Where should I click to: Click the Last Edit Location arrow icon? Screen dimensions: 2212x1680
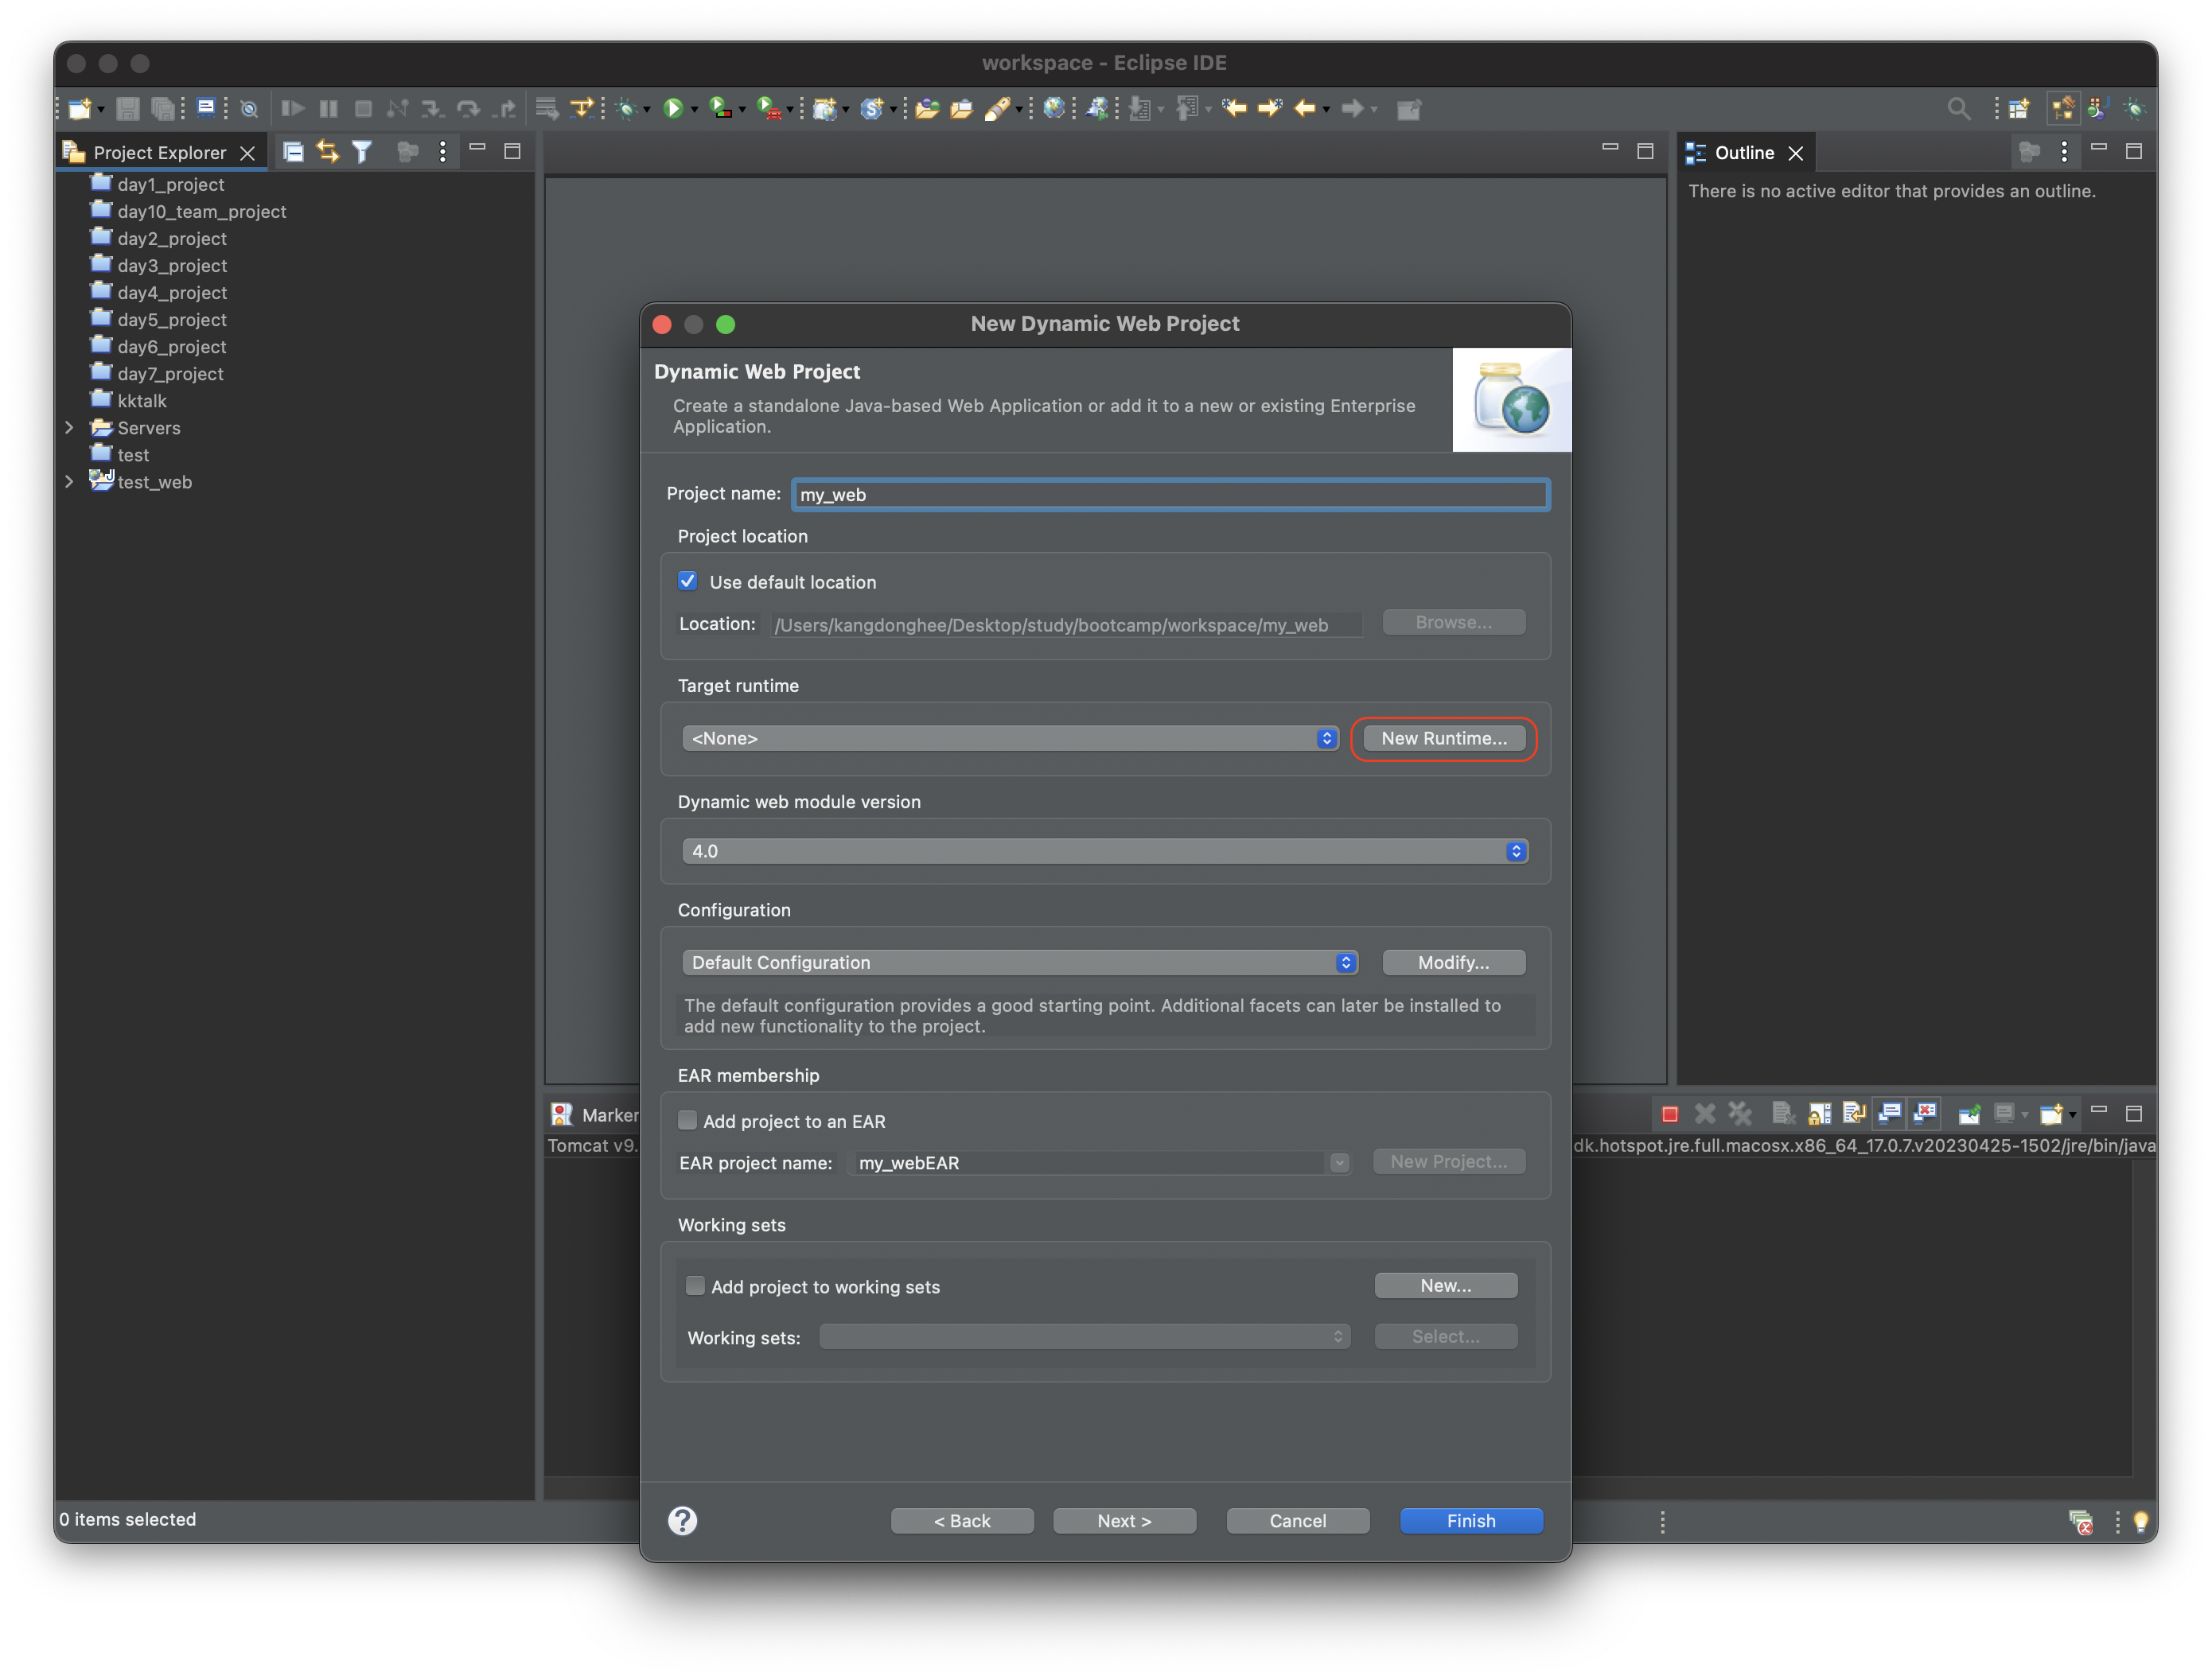point(1234,108)
